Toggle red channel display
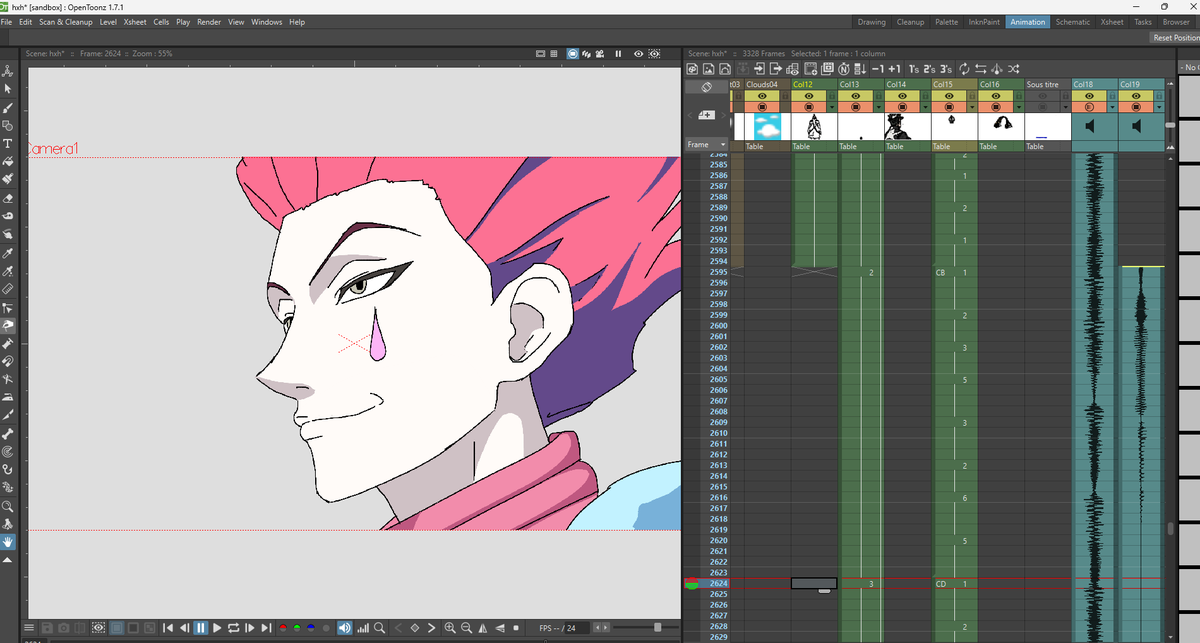The height and width of the screenshot is (643, 1200). click(x=283, y=628)
